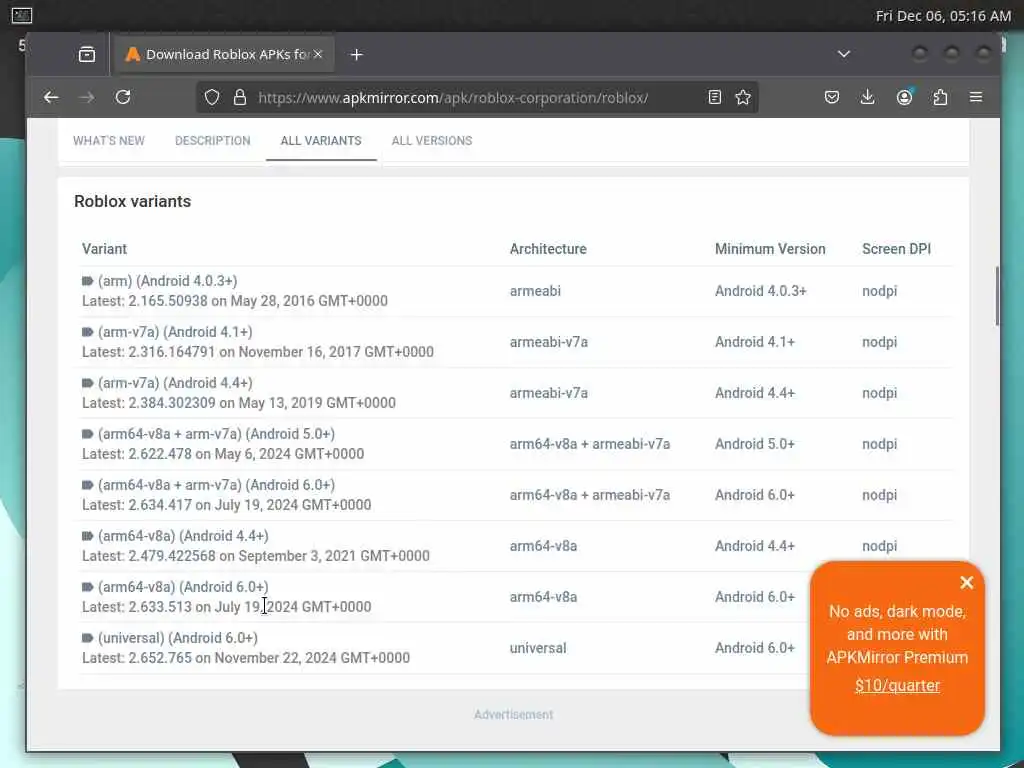This screenshot has width=1024, height=768.
Task: Click the 'Roblox variants' heading
Action: pos(133,201)
